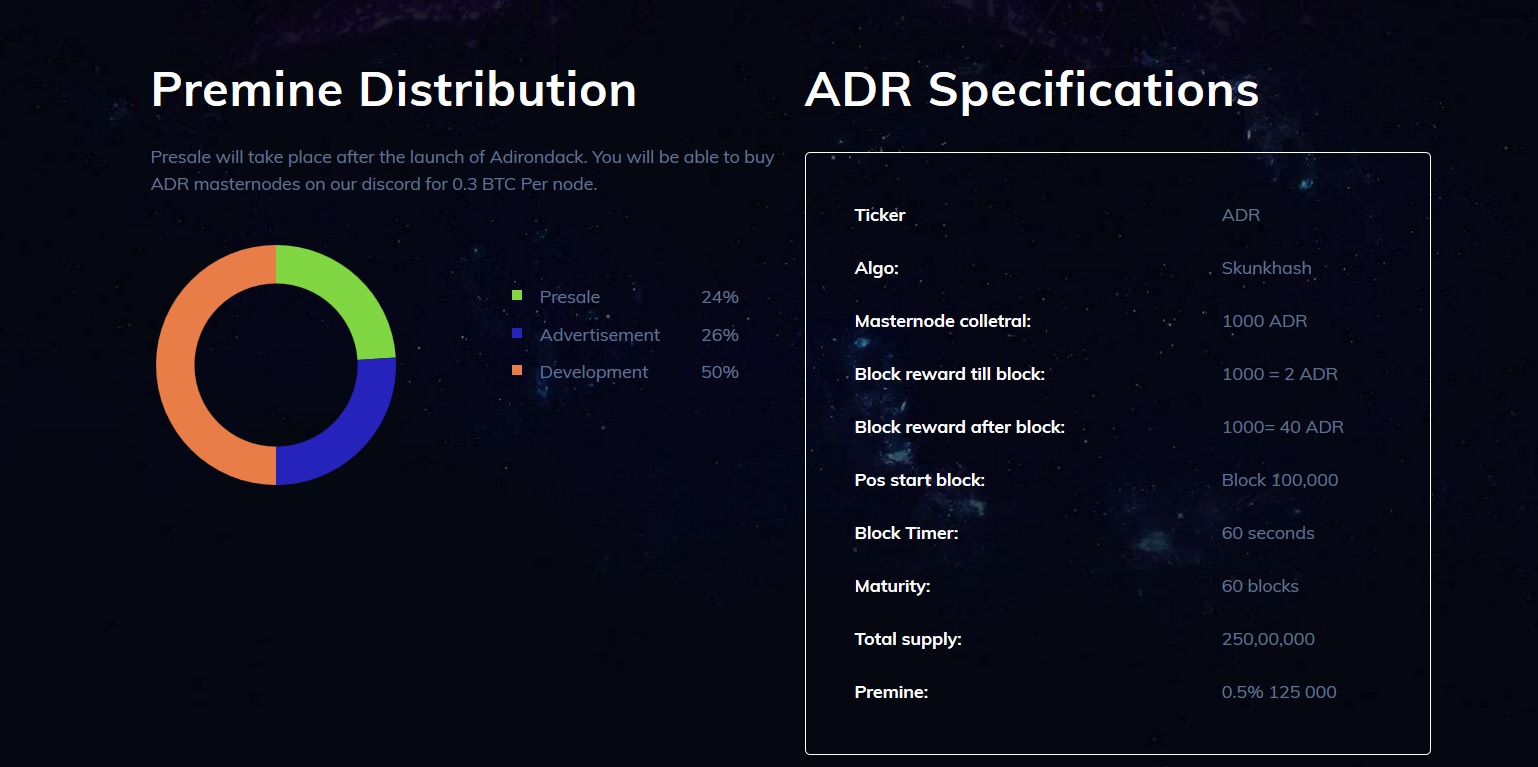Click the 60 seconds block timer value
The width and height of the screenshot is (1538, 767).
(1268, 533)
